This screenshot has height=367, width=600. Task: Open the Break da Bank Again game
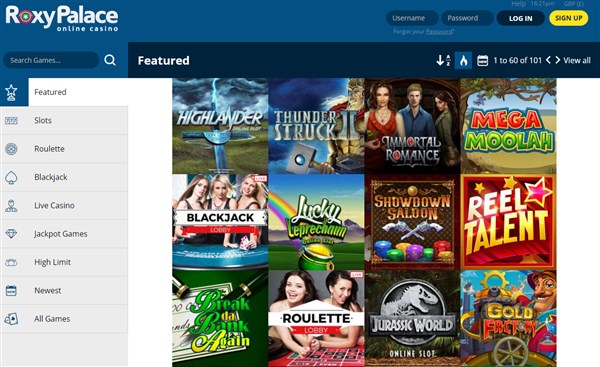tap(220, 318)
